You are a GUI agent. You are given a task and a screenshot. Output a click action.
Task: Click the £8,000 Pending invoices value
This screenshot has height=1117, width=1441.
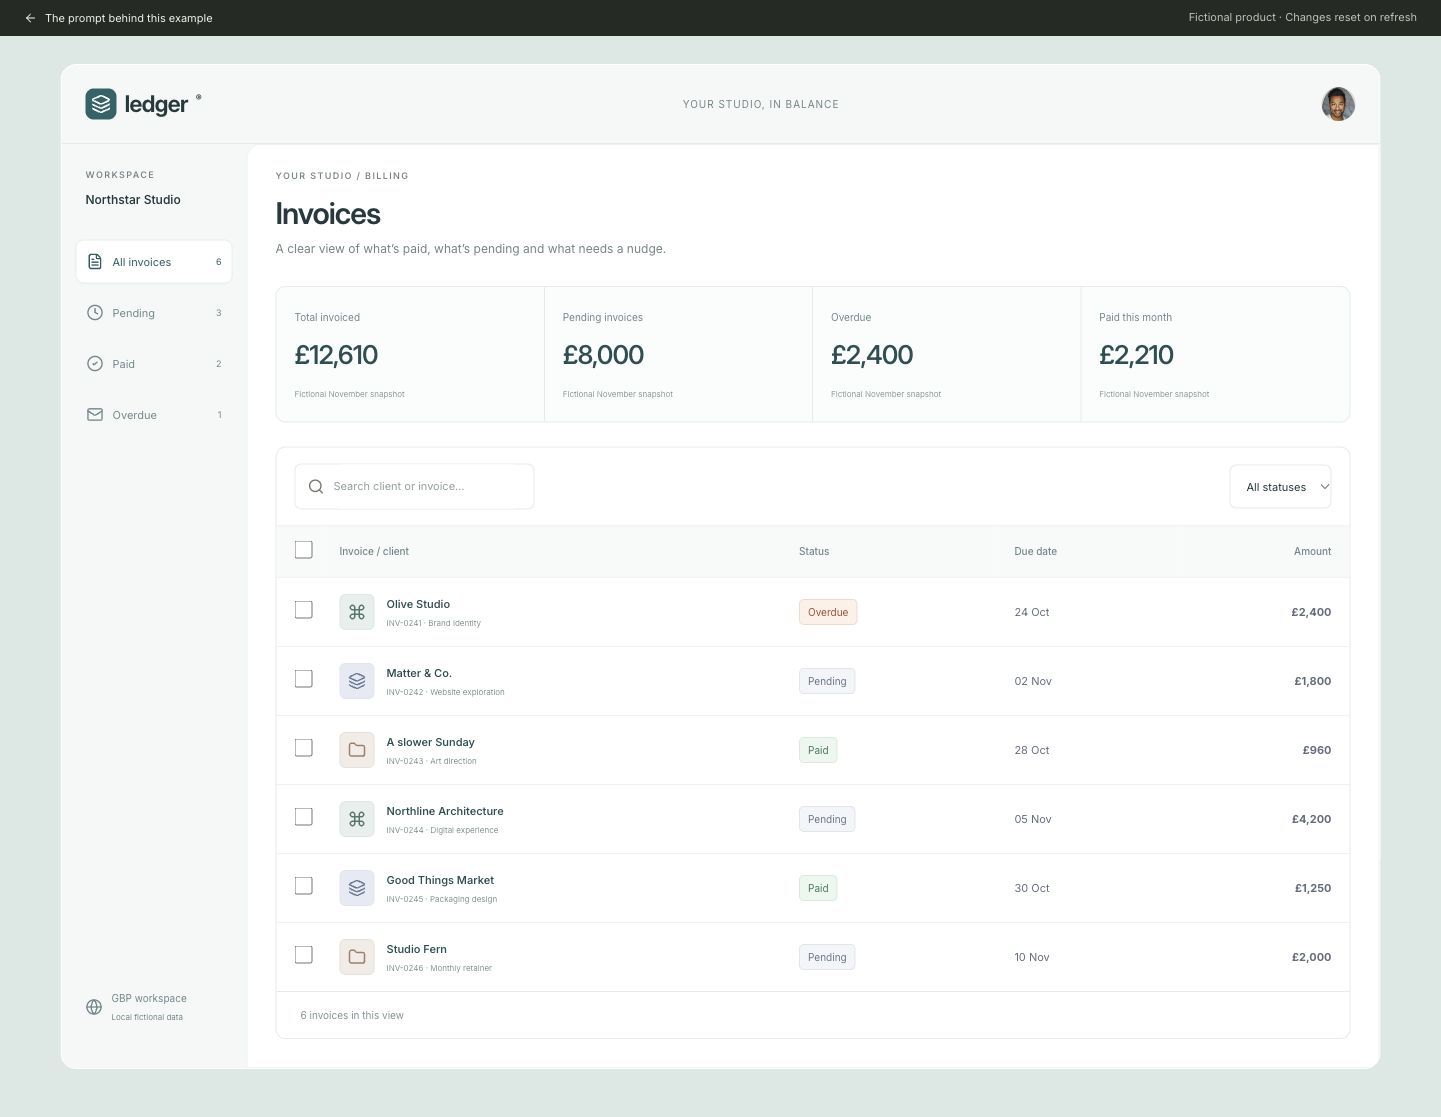[603, 355]
